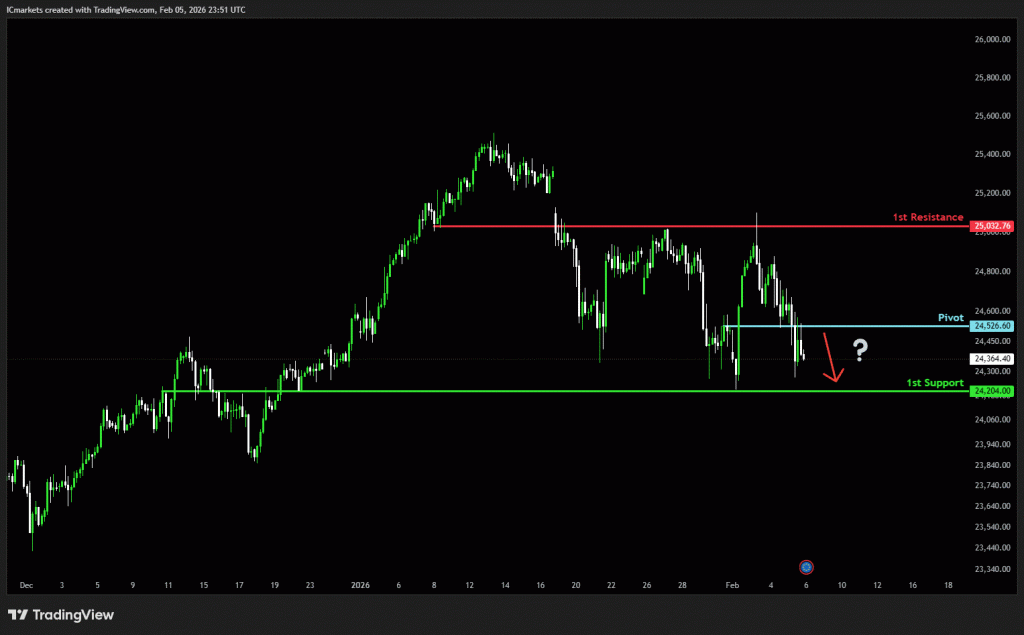Click the red downward arrow drawing
Image resolution: width=1024 pixels, height=635 pixels.
tap(830, 357)
